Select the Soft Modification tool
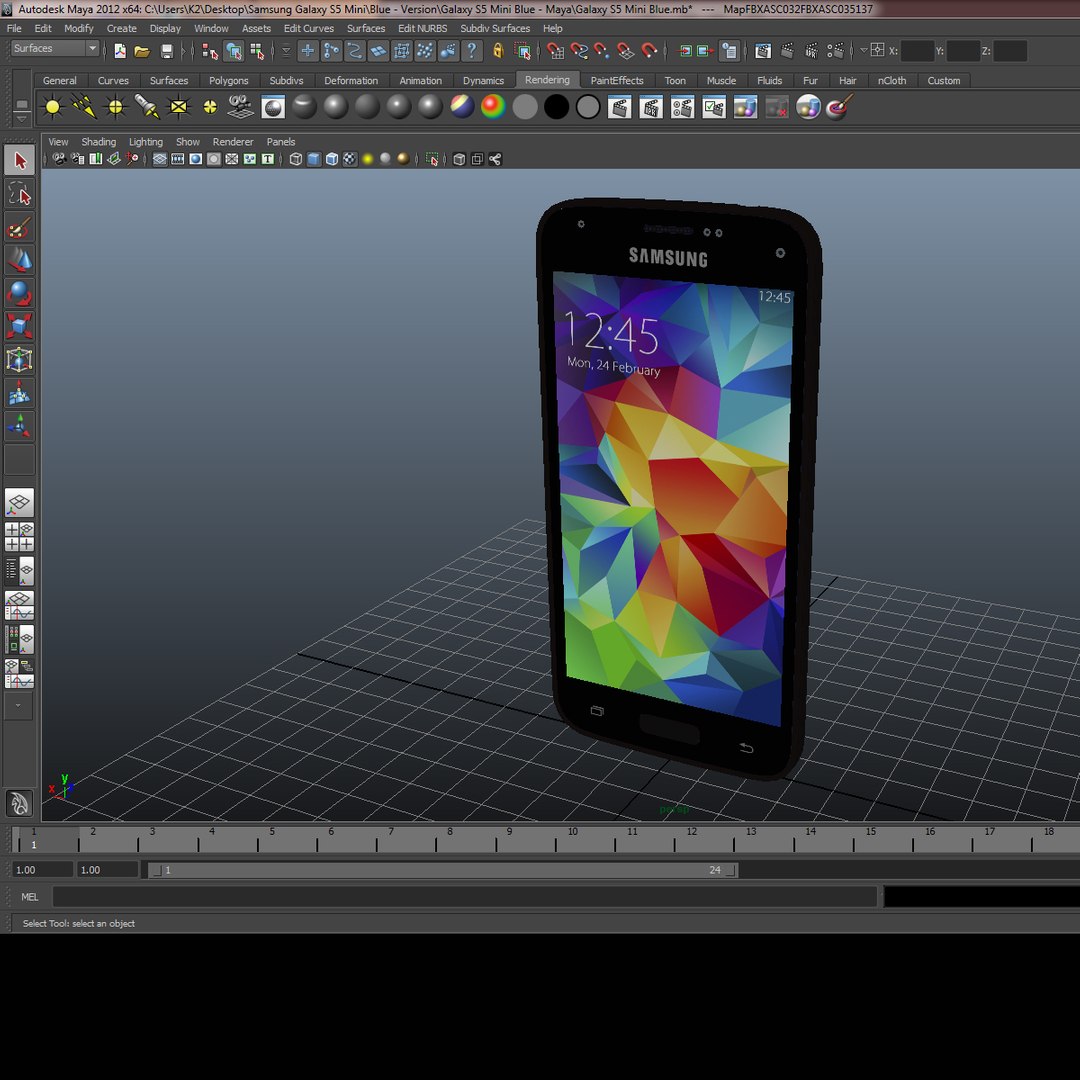The height and width of the screenshot is (1080, 1080). point(19,393)
